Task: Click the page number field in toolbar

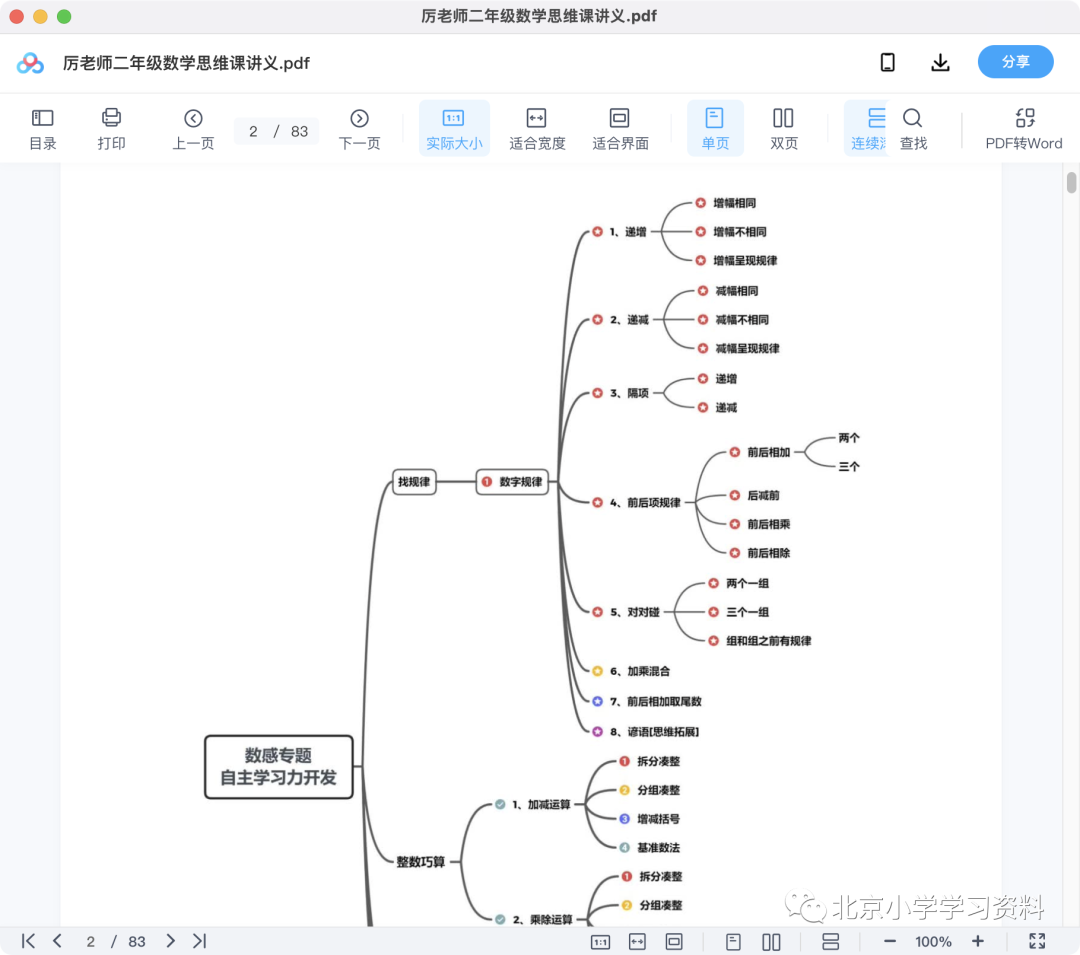Action: [x=276, y=132]
